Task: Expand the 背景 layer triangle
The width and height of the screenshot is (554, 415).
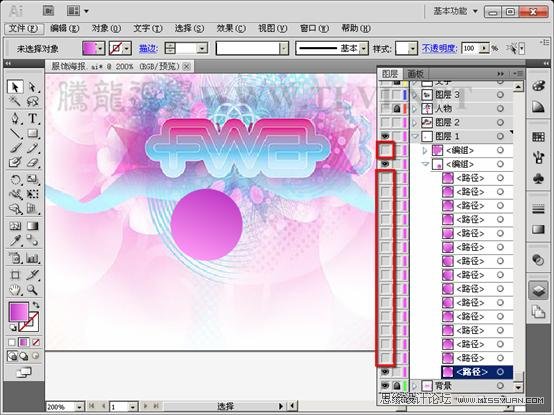Action: [x=414, y=386]
